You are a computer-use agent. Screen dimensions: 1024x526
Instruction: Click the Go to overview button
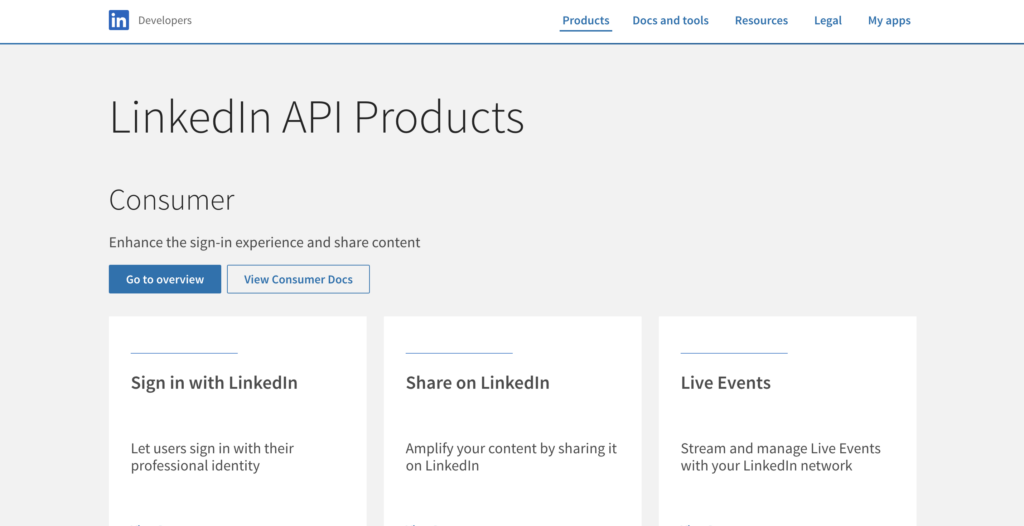(x=165, y=279)
